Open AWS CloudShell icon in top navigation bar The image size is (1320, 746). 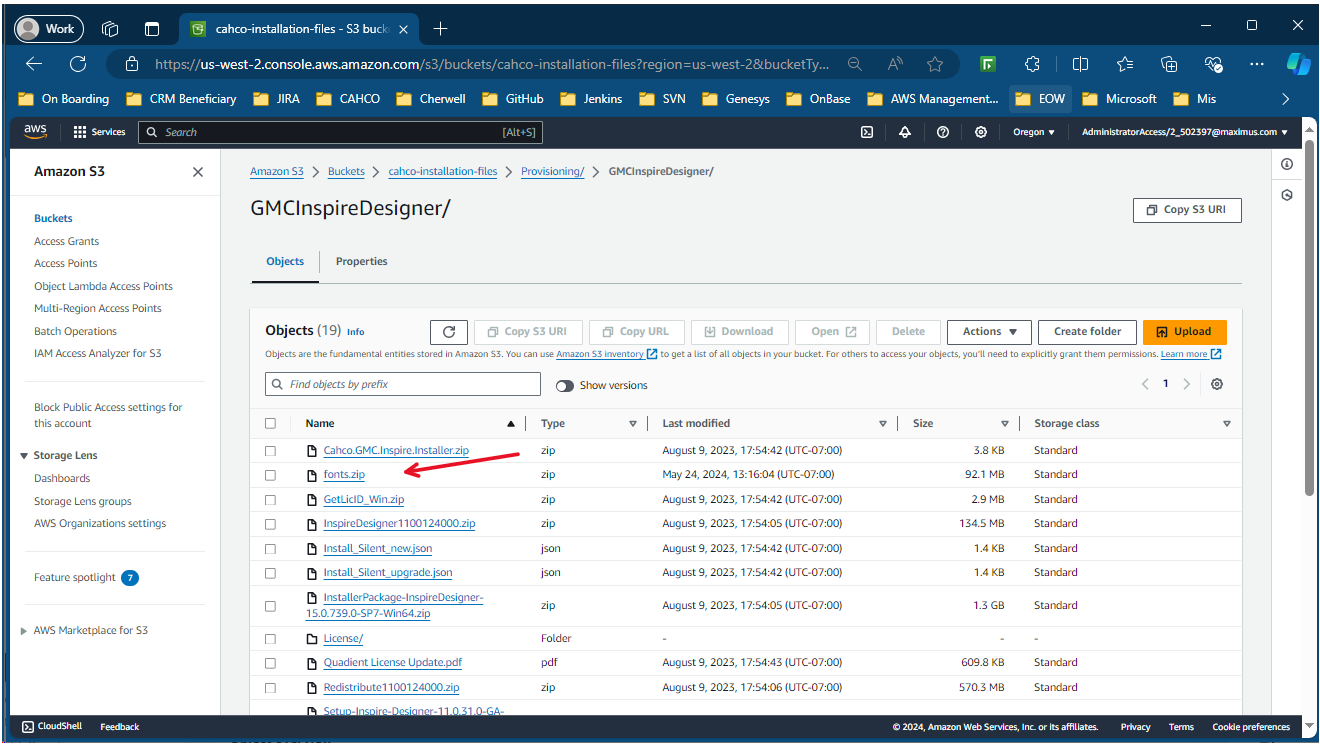tap(867, 132)
